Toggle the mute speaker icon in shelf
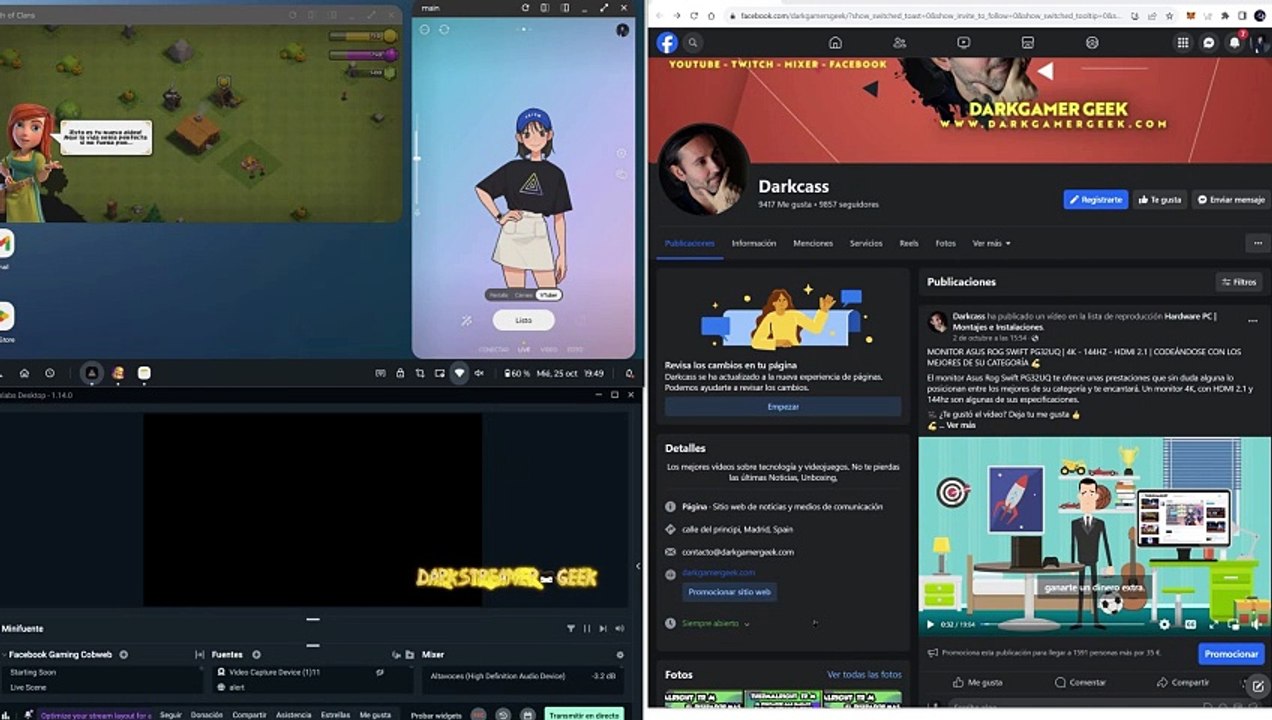 click(x=479, y=373)
